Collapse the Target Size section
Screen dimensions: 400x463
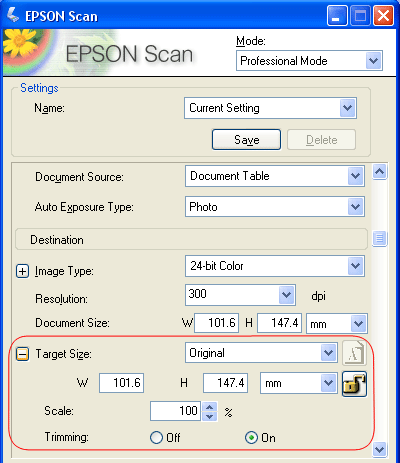click(x=22, y=354)
